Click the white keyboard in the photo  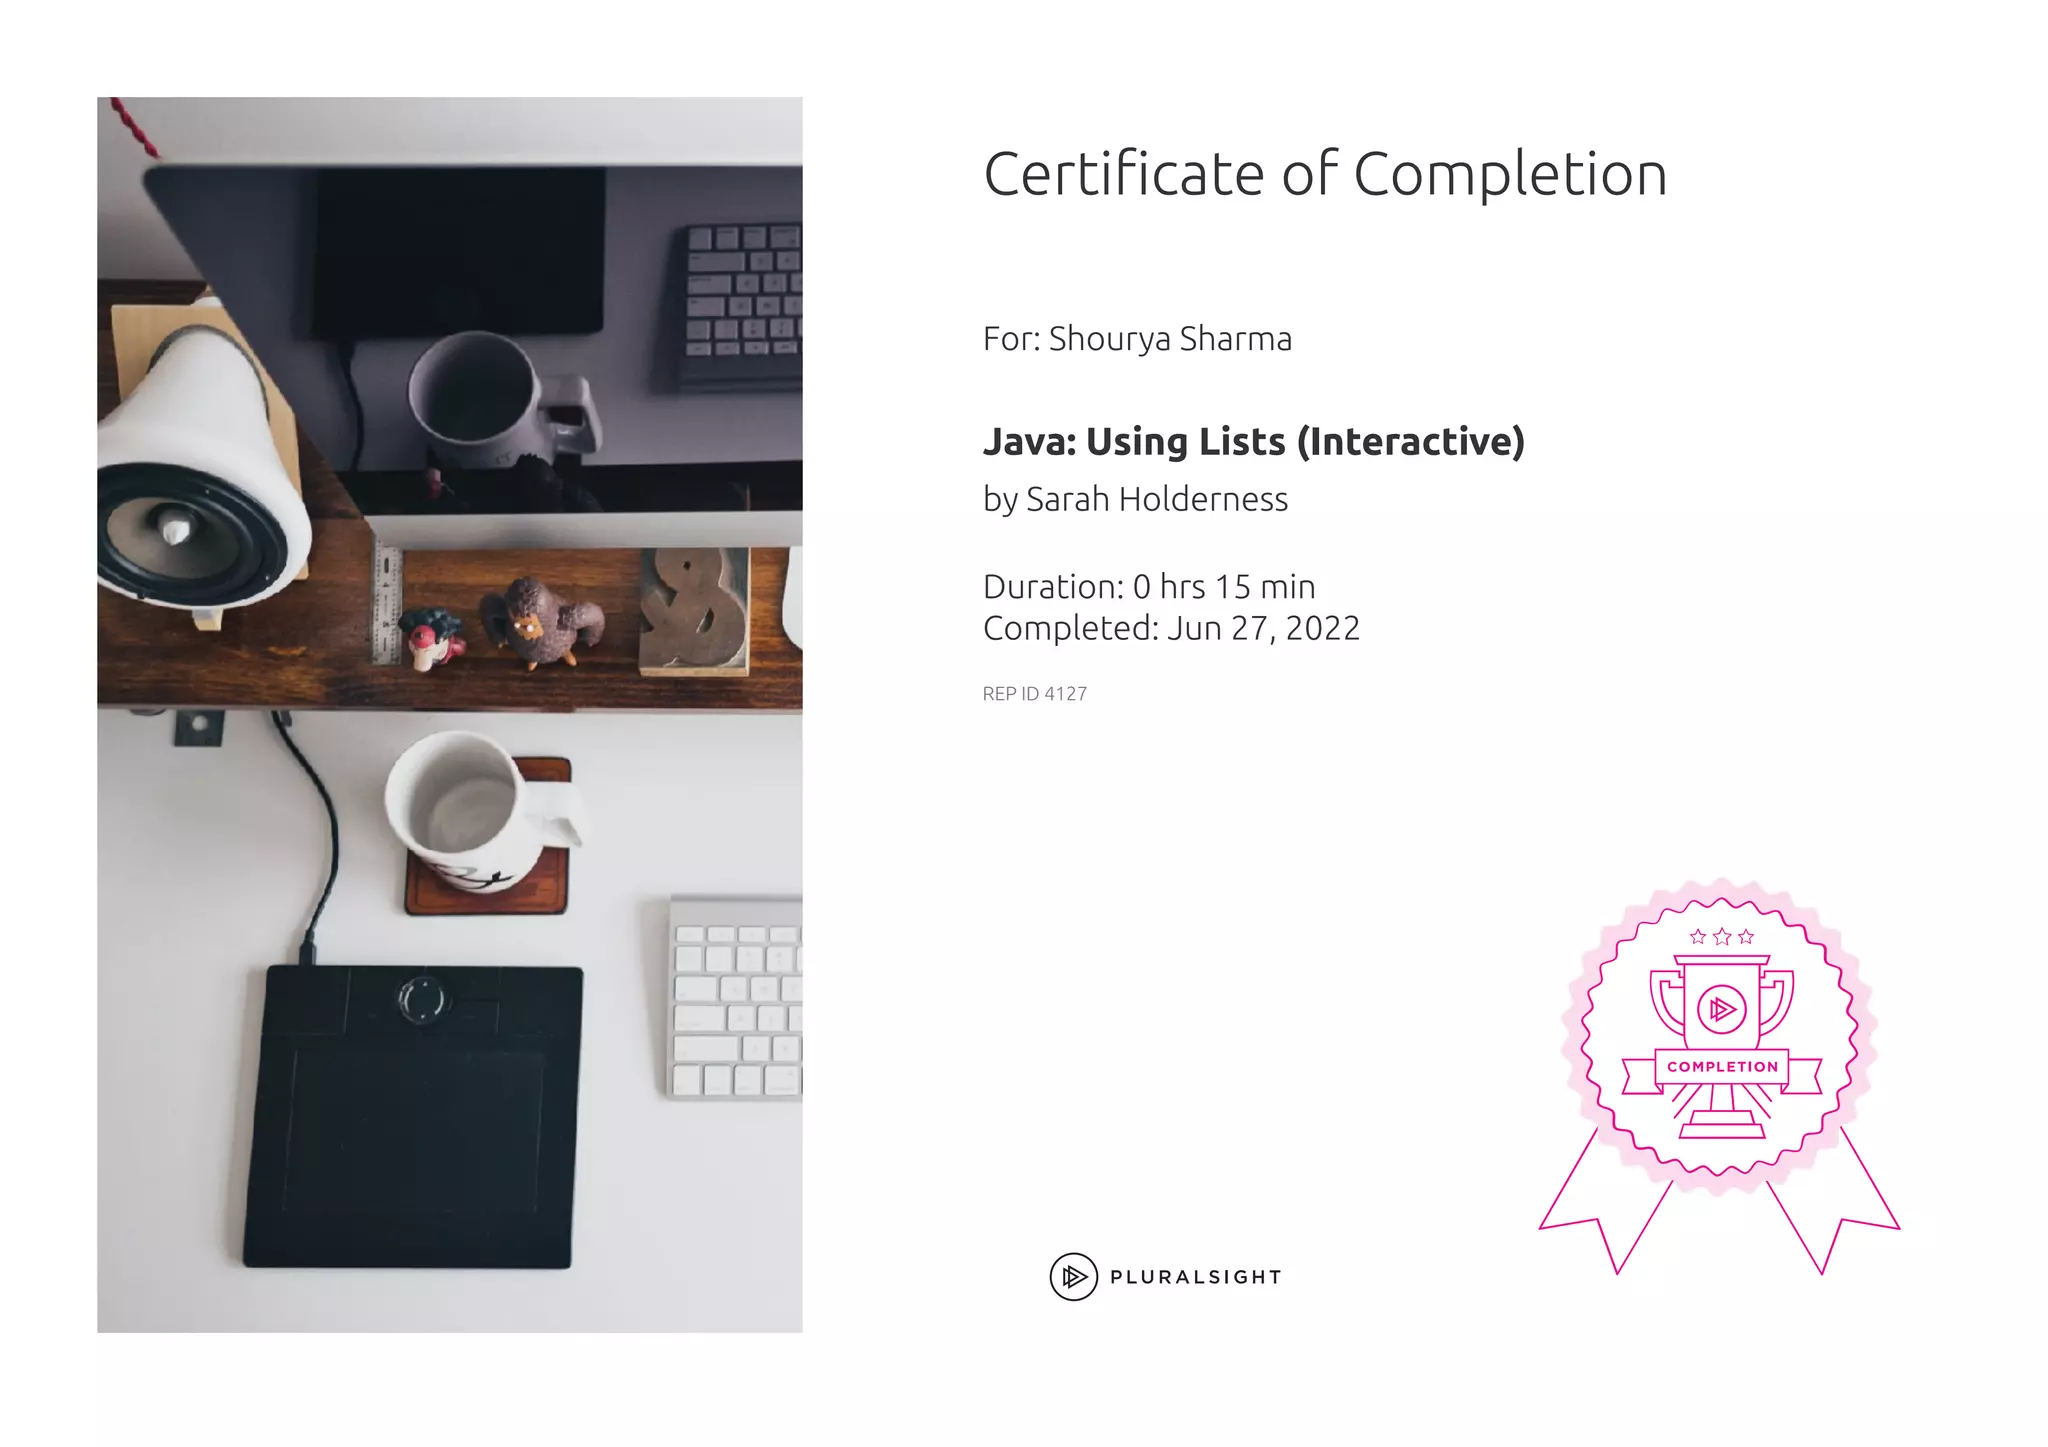click(x=736, y=997)
